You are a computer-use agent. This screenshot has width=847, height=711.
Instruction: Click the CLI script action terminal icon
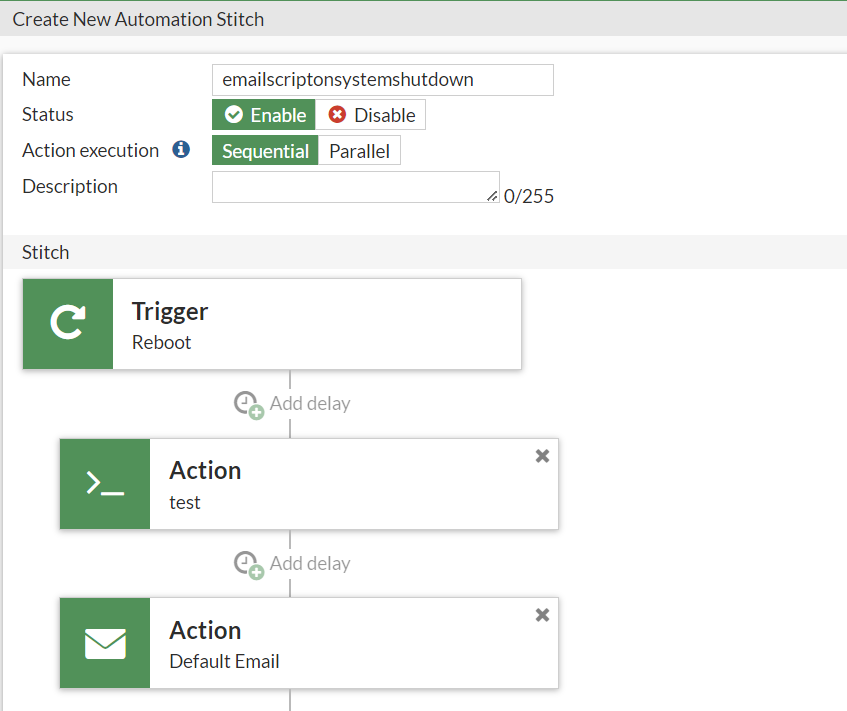[x=105, y=484]
